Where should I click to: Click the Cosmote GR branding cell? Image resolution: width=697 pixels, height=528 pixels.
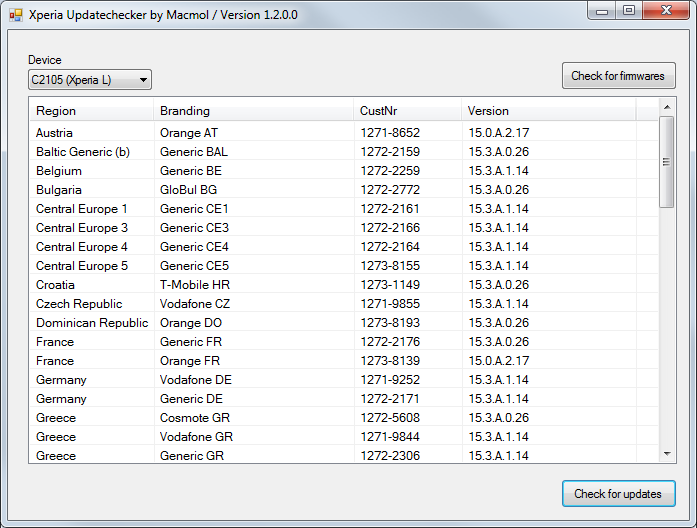pyautogui.click(x=195, y=418)
